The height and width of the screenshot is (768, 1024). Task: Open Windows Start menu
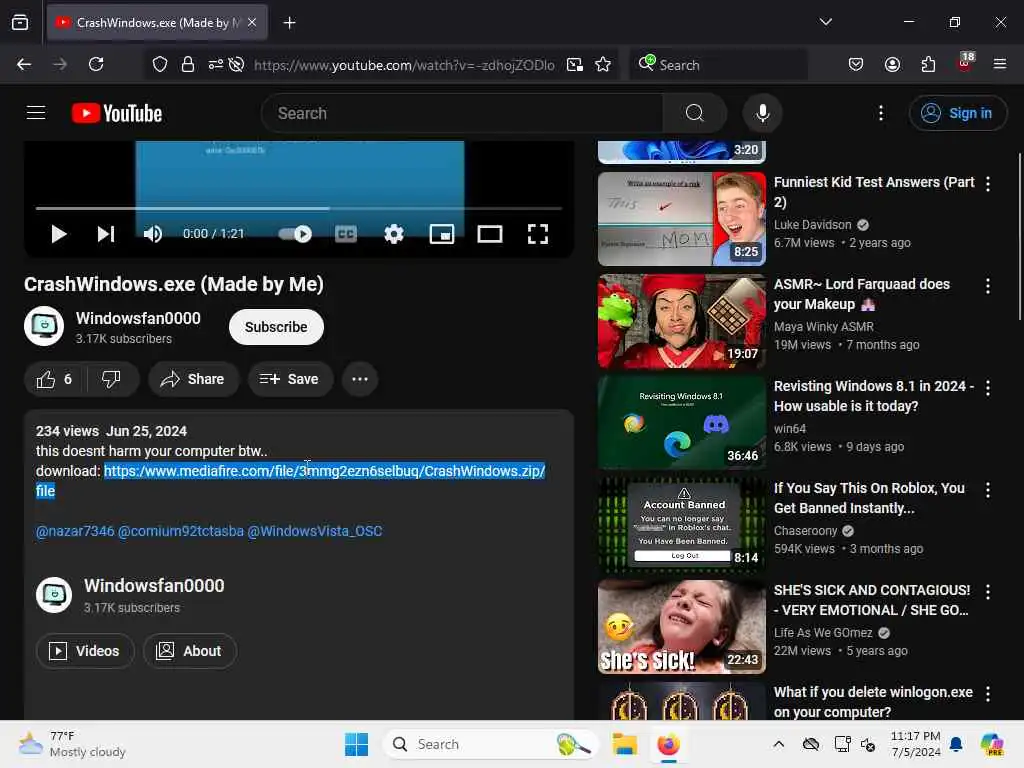[357, 744]
